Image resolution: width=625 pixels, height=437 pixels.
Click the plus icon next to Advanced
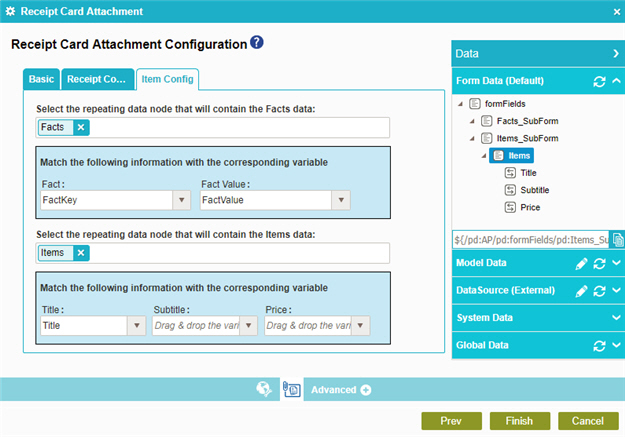[x=366, y=390]
